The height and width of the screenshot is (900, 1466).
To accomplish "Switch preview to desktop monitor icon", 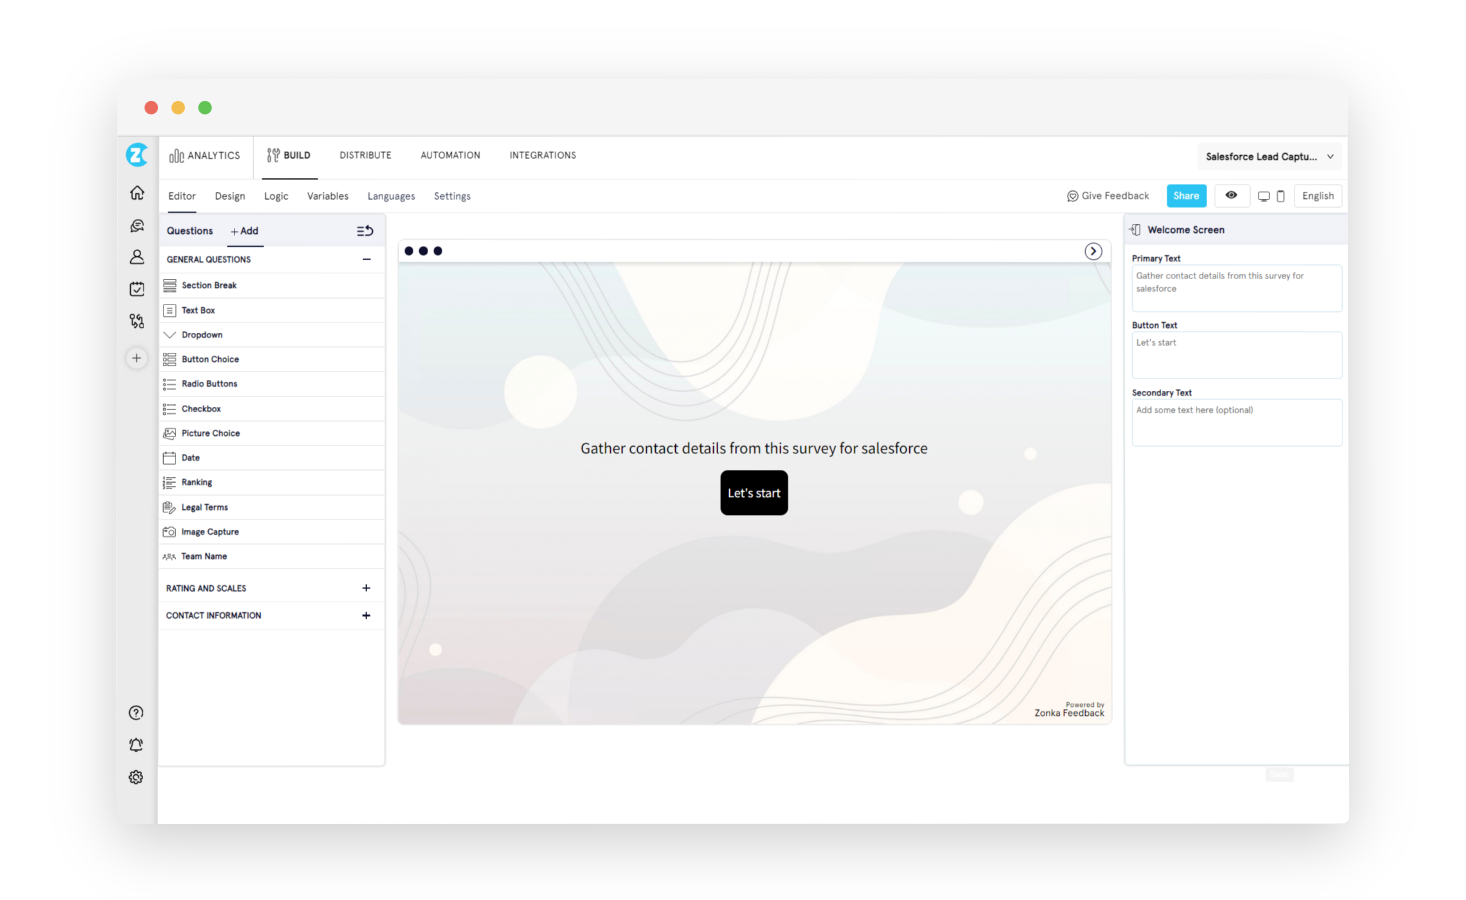I will (1263, 195).
